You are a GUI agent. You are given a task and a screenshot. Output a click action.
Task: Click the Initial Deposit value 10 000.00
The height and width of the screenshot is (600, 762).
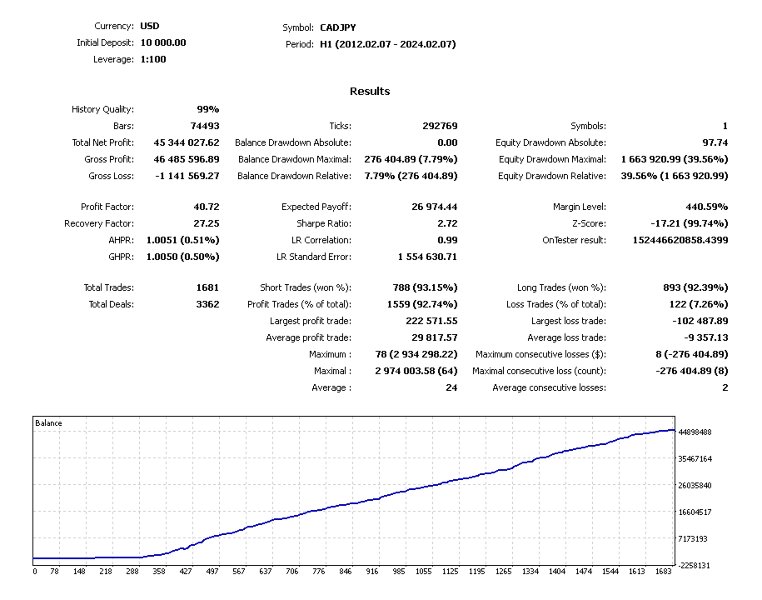tap(163, 43)
